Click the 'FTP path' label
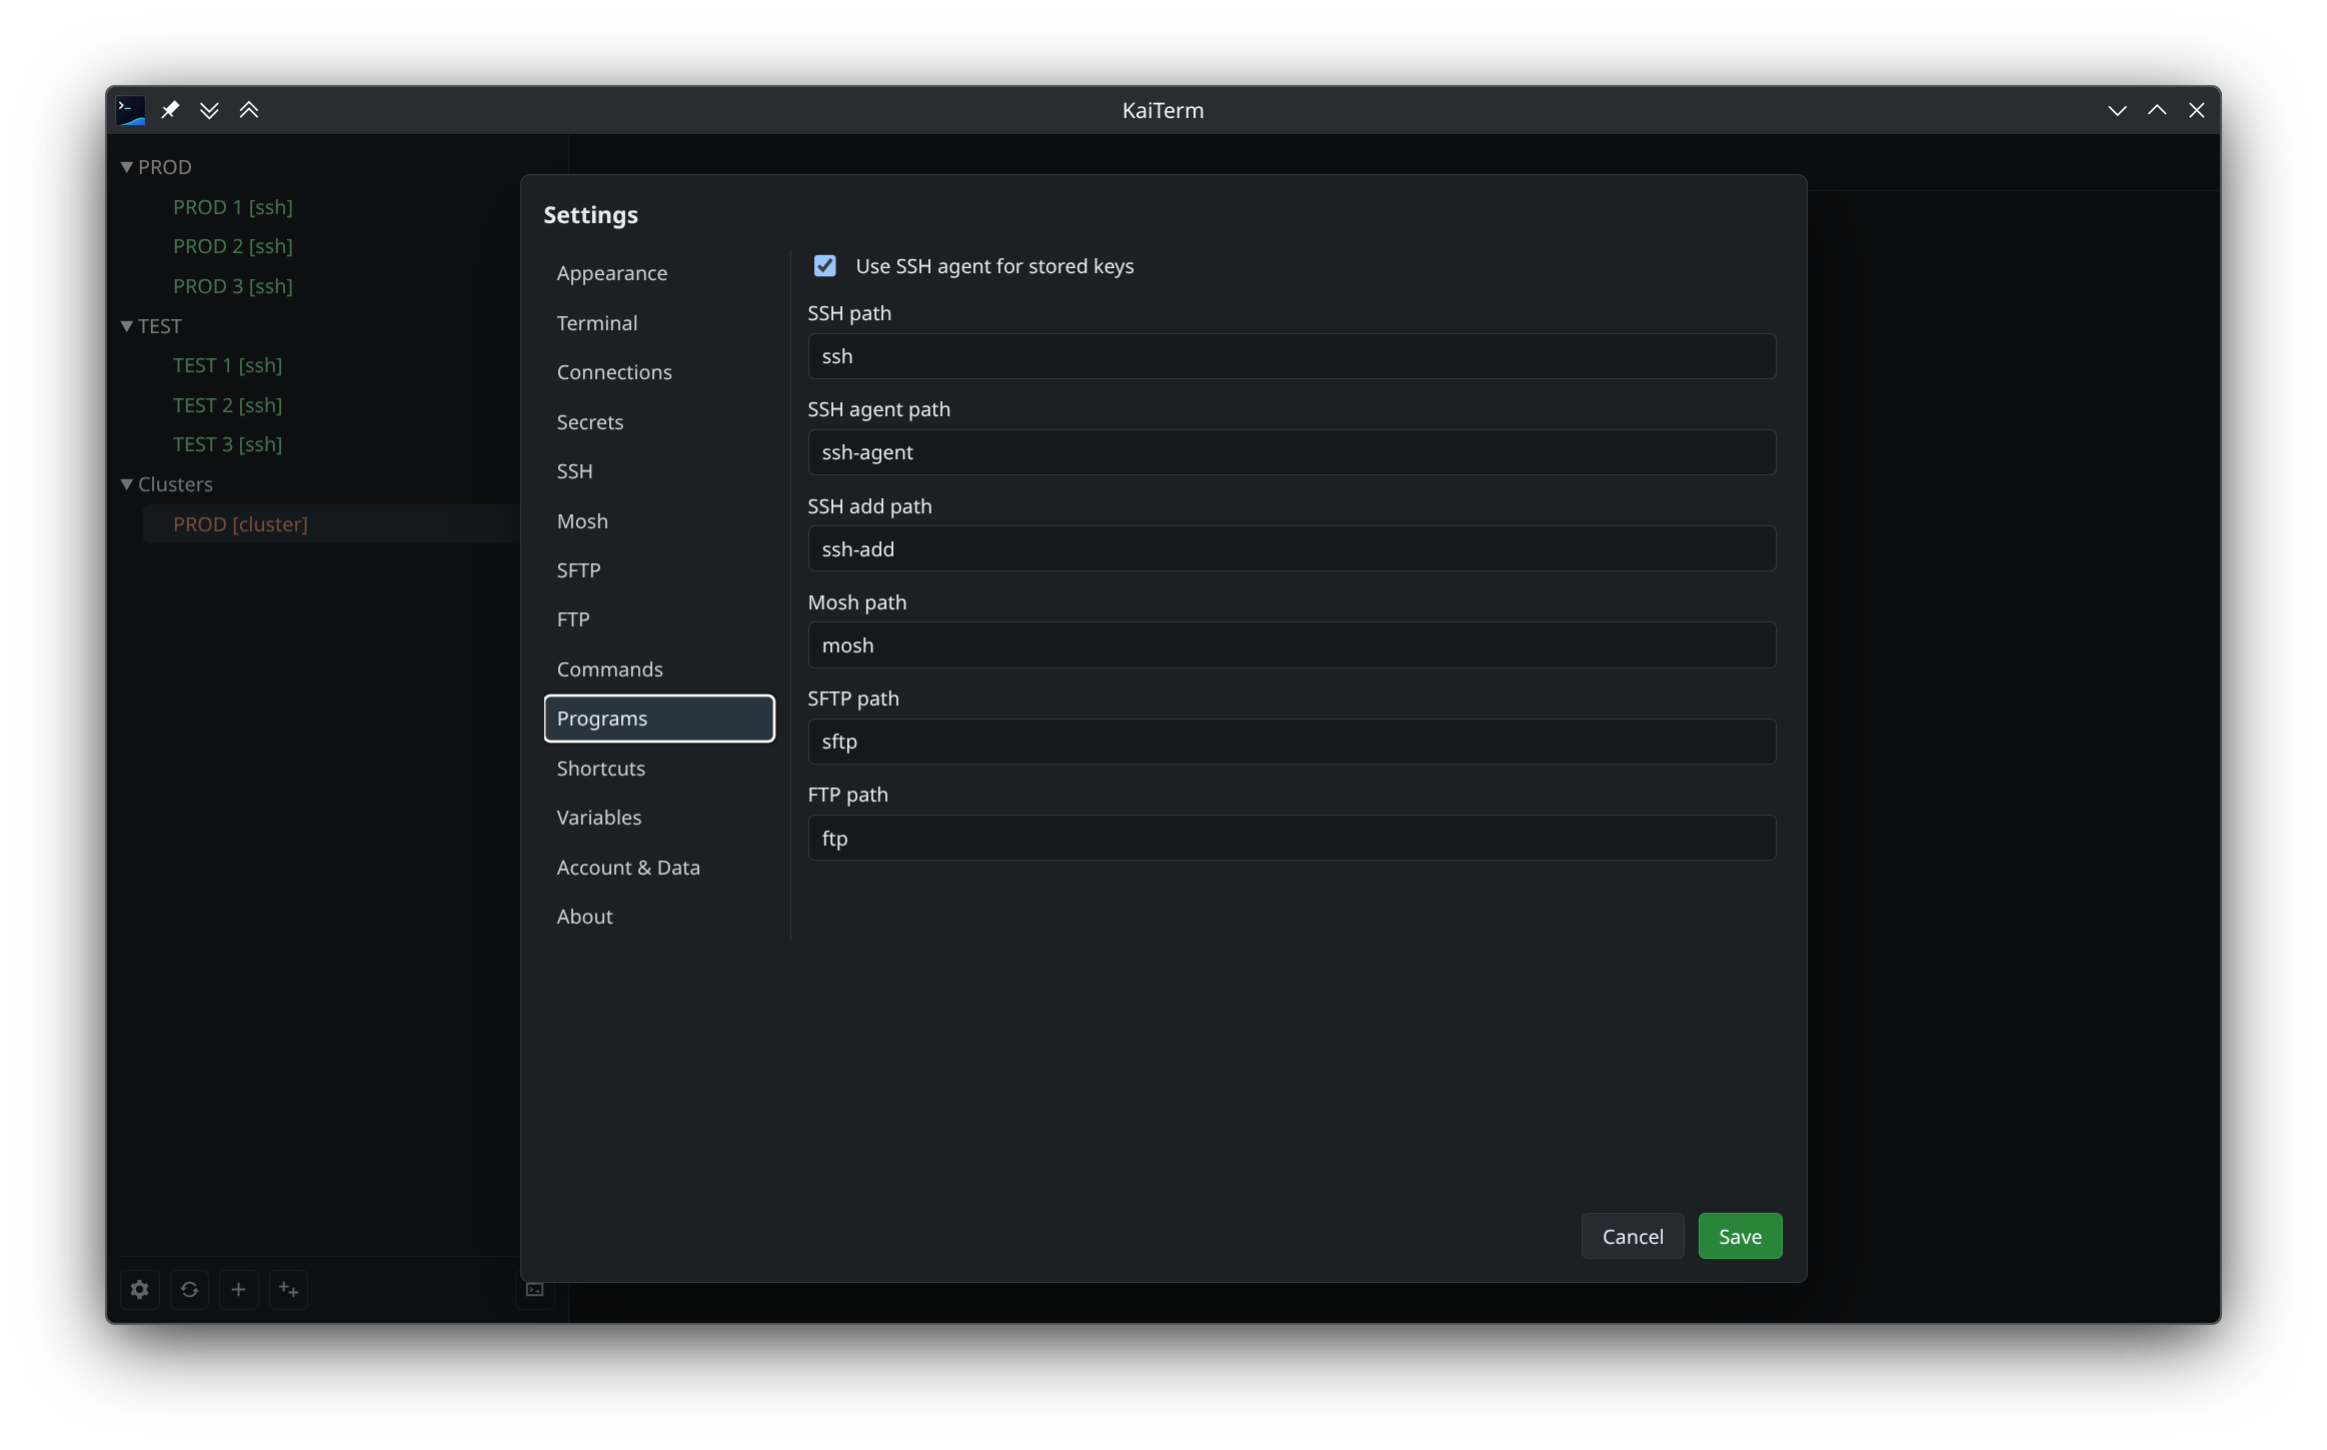This screenshot has height=1450, width=2327. pyautogui.click(x=847, y=794)
